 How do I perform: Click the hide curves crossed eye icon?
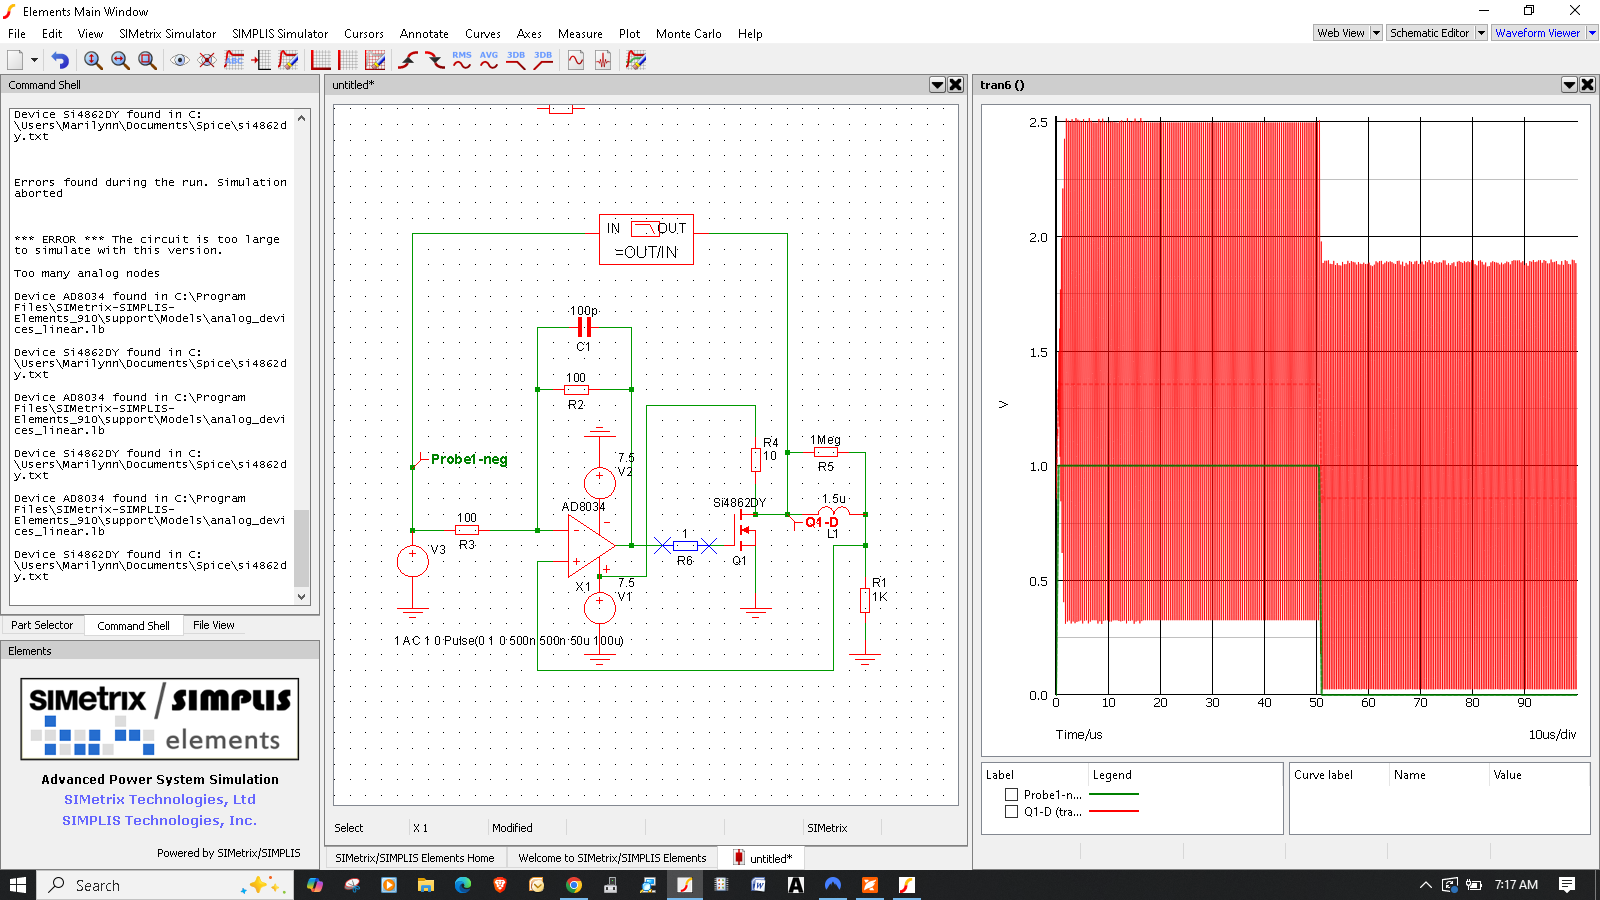(207, 60)
